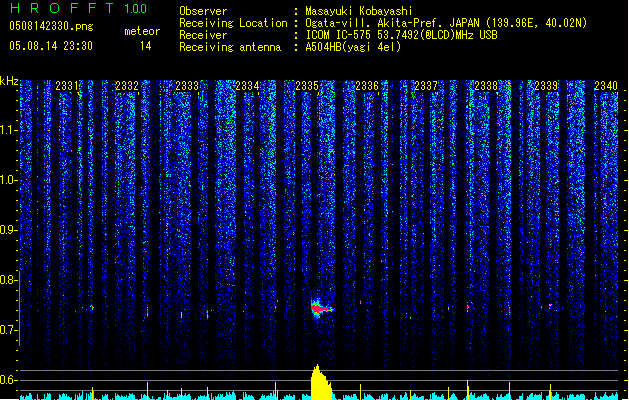Click the Receiving antenna label

(x=230, y=47)
